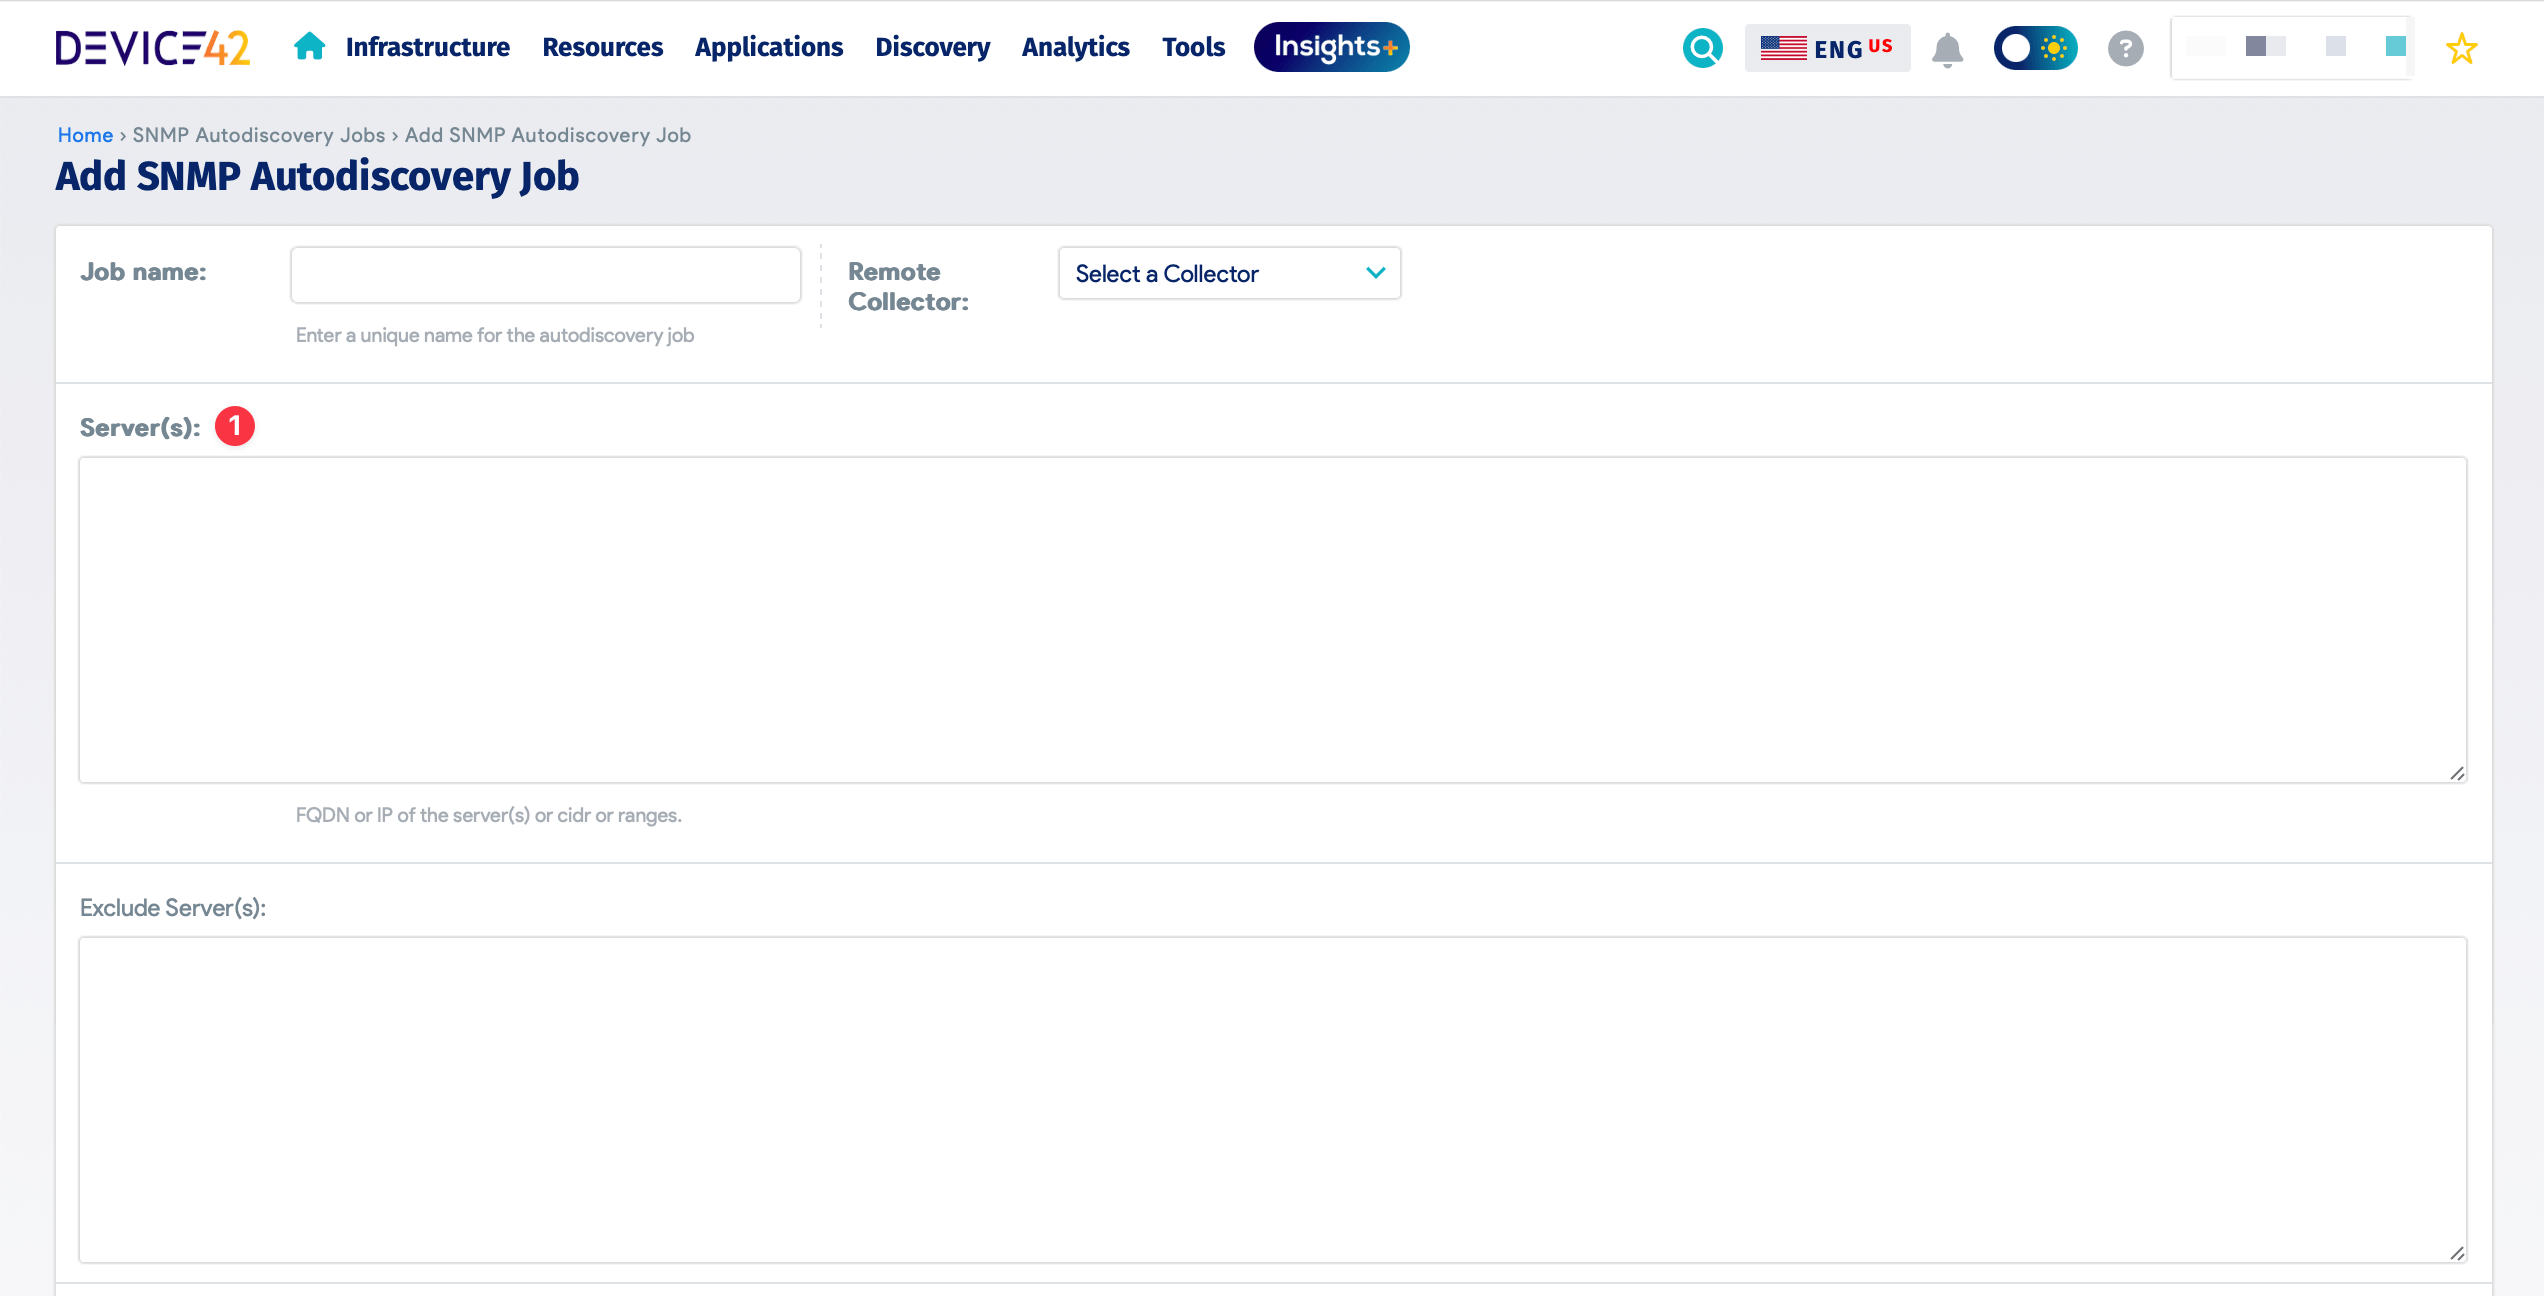
Task: Click the Exclude Server(s) label
Action: tap(173, 908)
